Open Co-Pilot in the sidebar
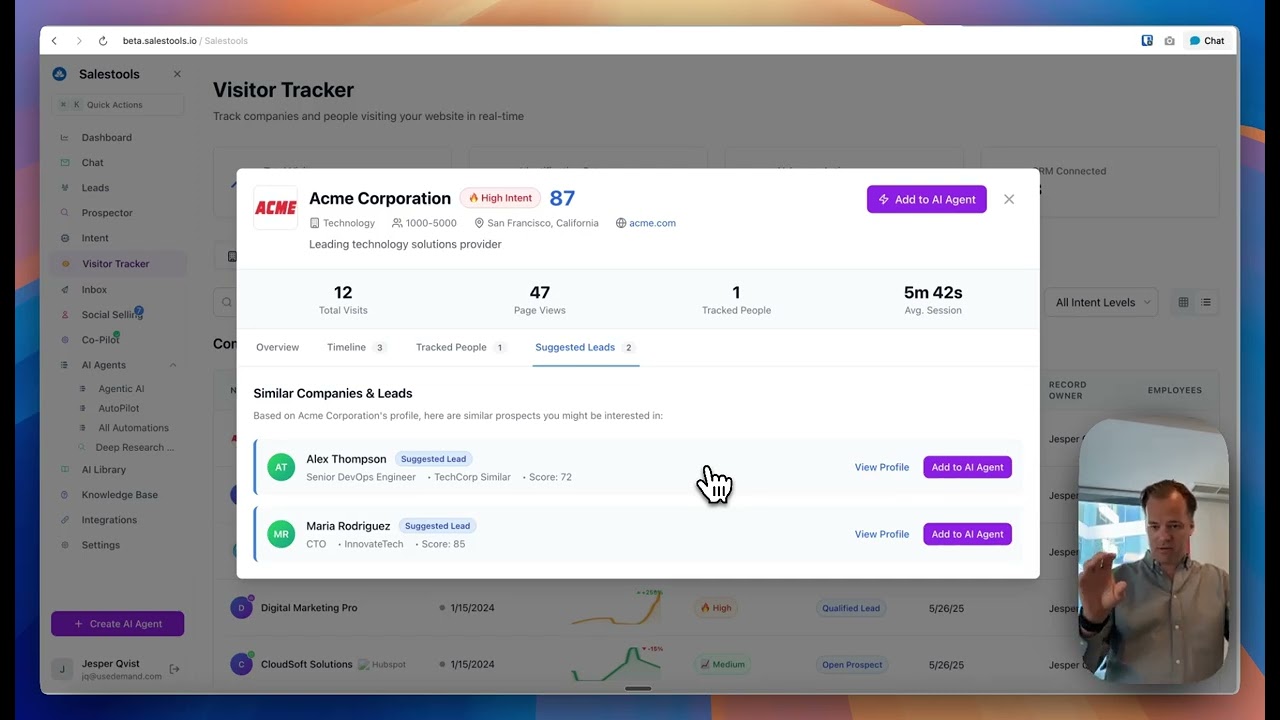Screen dimensions: 1280x720 coord(100,340)
